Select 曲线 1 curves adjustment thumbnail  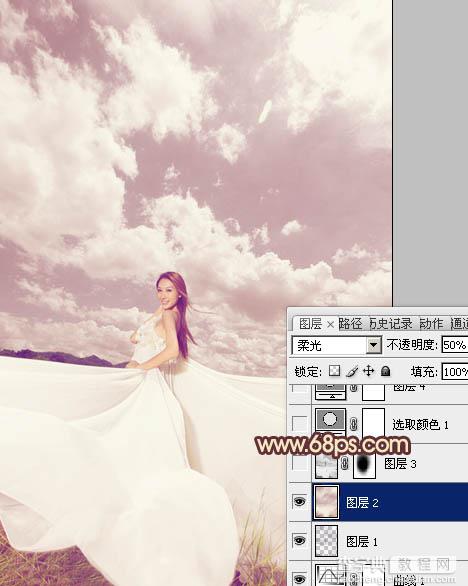tap(330, 575)
